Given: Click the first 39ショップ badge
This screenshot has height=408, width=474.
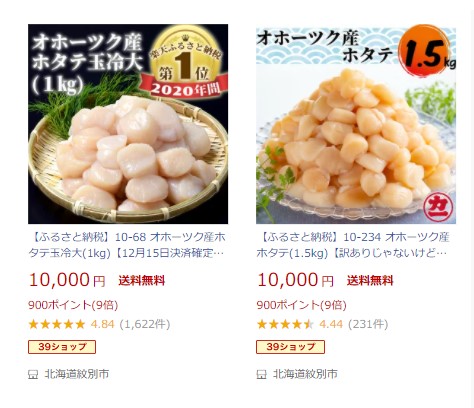Looking at the screenshot, I should pos(62,347).
